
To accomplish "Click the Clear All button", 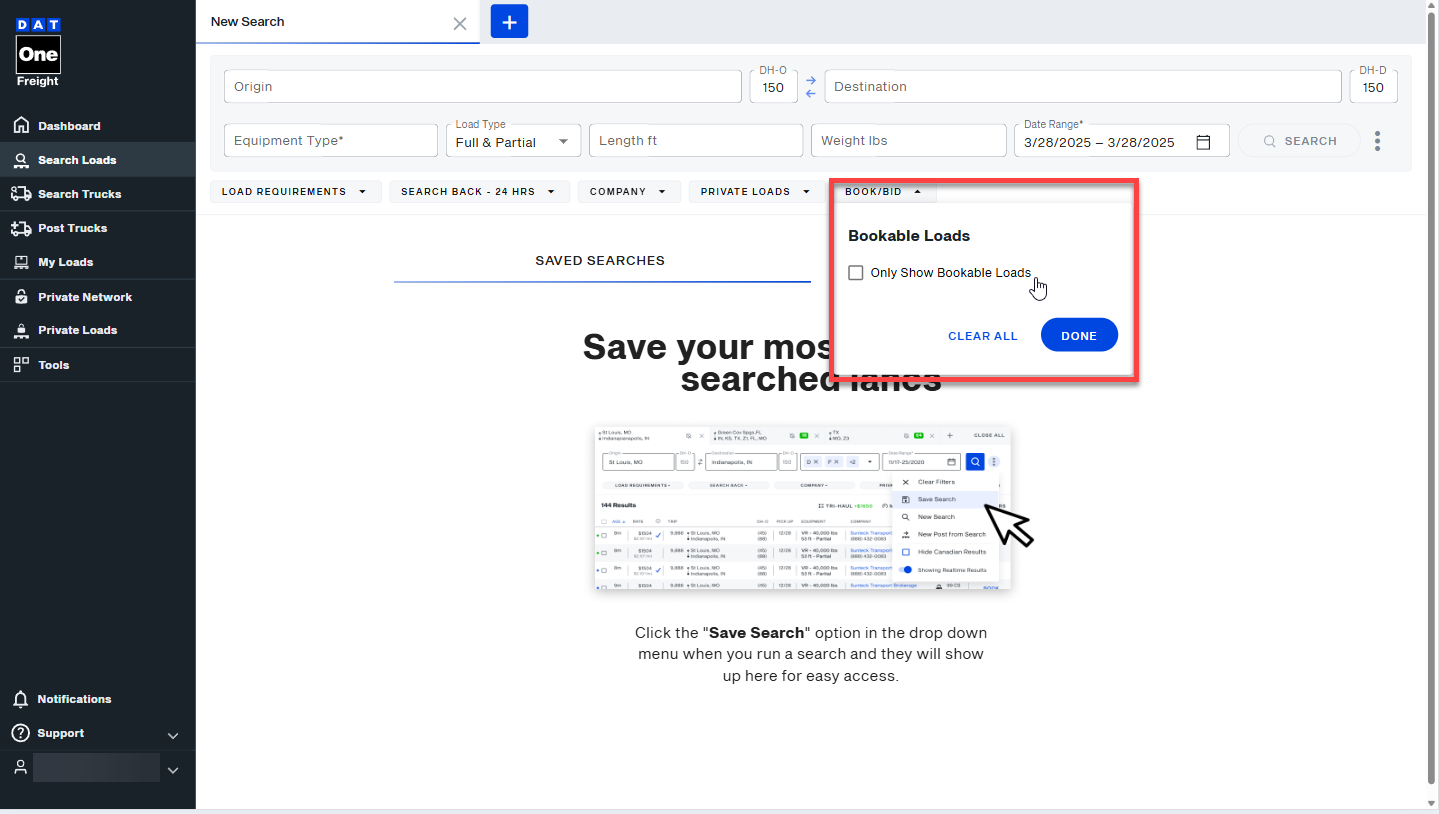I will [983, 336].
